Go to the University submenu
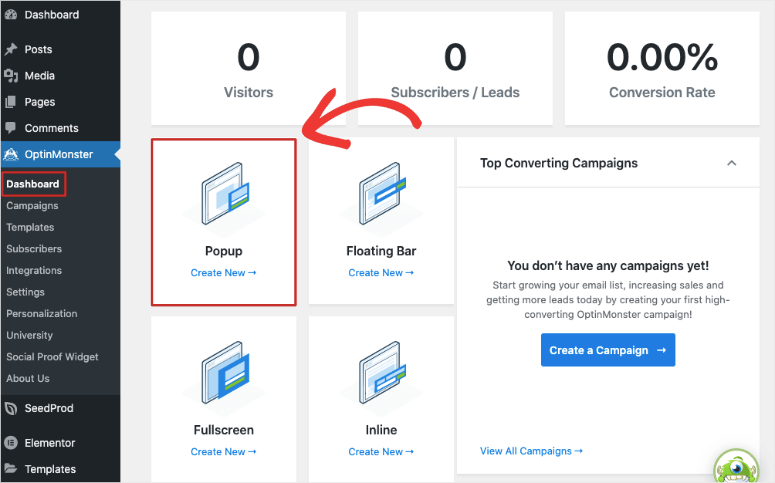This screenshot has width=775, height=483. 29,335
